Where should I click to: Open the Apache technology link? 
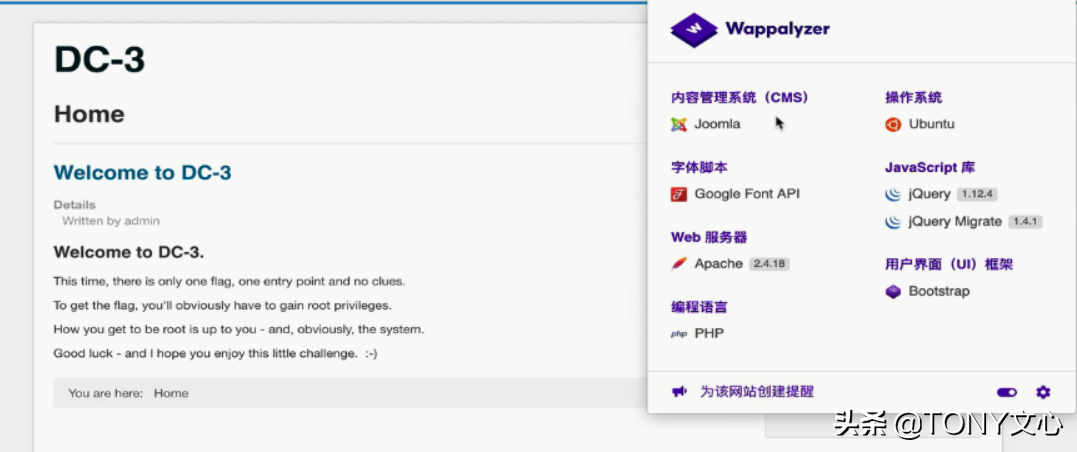point(718,264)
